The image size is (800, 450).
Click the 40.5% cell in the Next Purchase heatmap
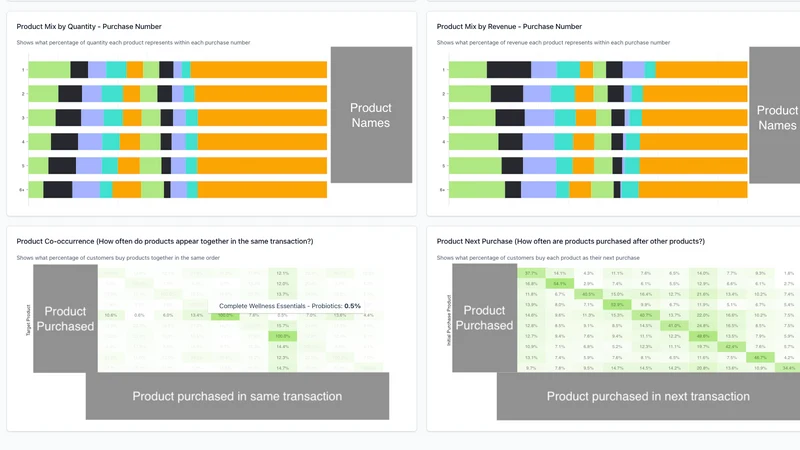coord(588,294)
